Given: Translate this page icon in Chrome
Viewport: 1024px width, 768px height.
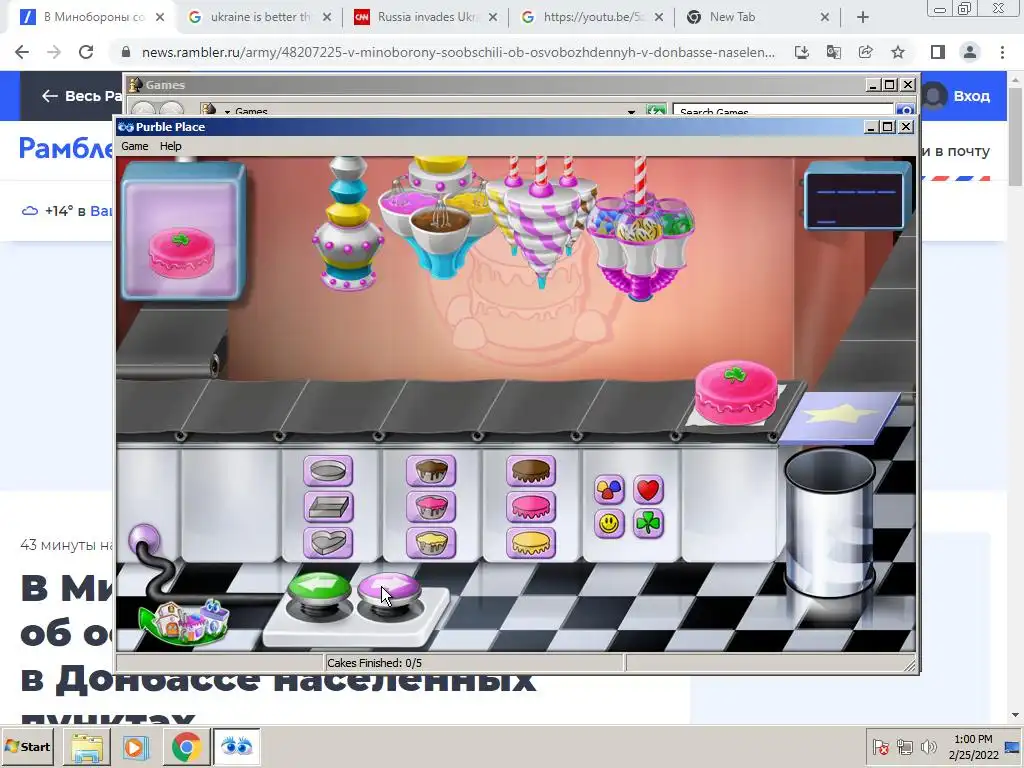Looking at the screenshot, I should point(834,52).
